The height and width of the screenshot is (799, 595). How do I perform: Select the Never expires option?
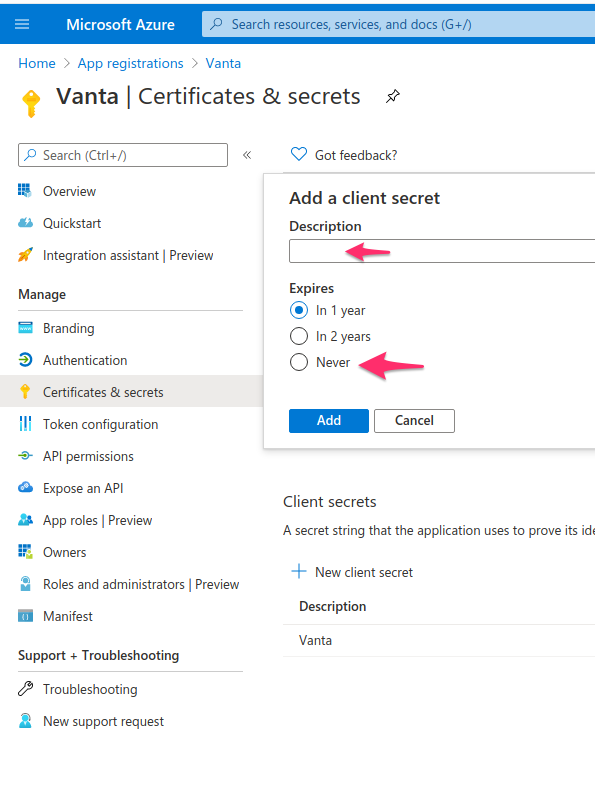pos(299,362)
